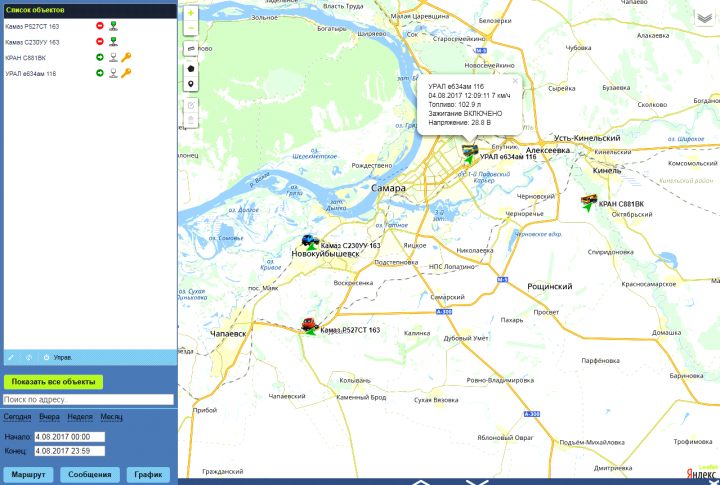
Task: Click the delete layers trash map tool
Action: tap(191, 120)
